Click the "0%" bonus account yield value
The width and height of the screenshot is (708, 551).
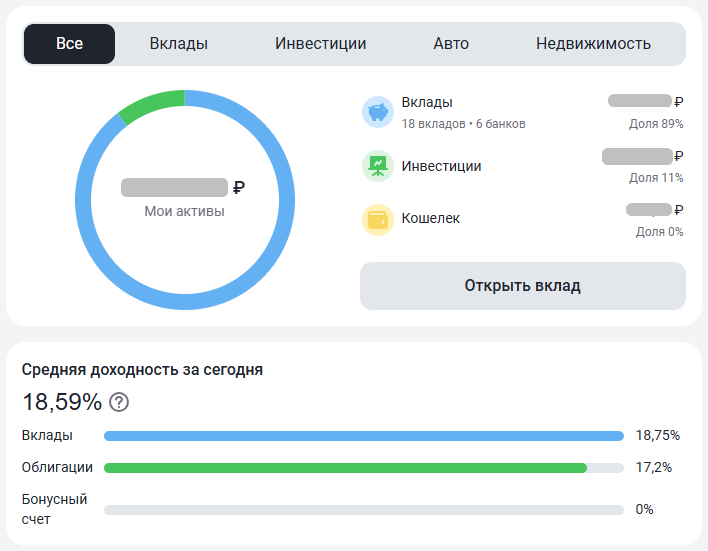(644, 509)
